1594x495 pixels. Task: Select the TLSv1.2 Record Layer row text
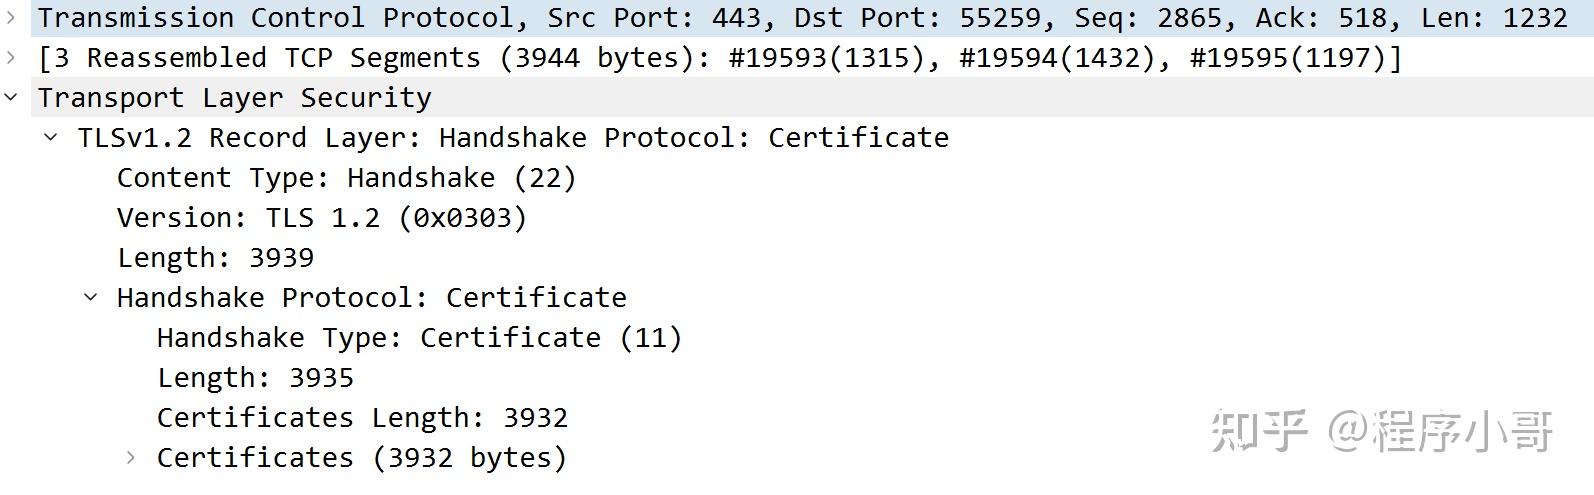pos(513,137)
